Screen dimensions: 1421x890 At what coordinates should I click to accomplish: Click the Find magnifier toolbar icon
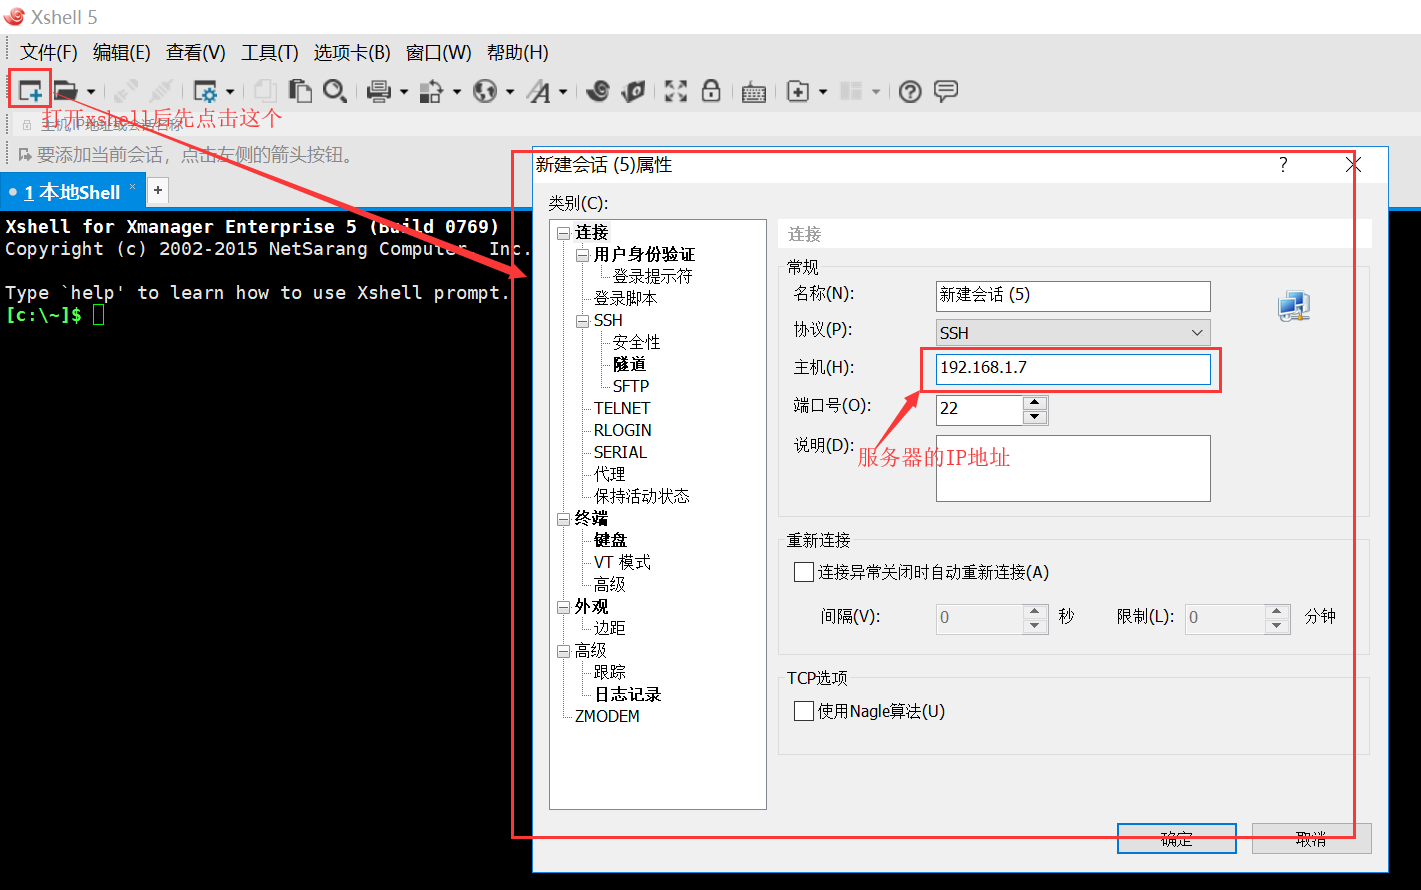tap(335, 91)
